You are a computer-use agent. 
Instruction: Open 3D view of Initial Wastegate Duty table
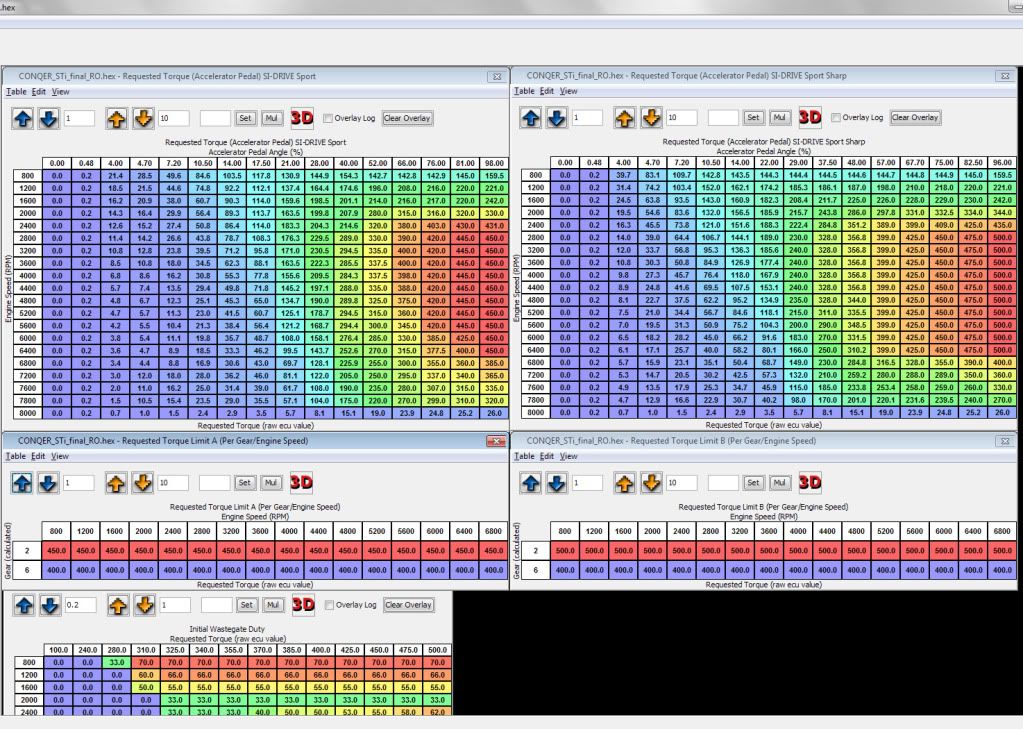point(302,605)
